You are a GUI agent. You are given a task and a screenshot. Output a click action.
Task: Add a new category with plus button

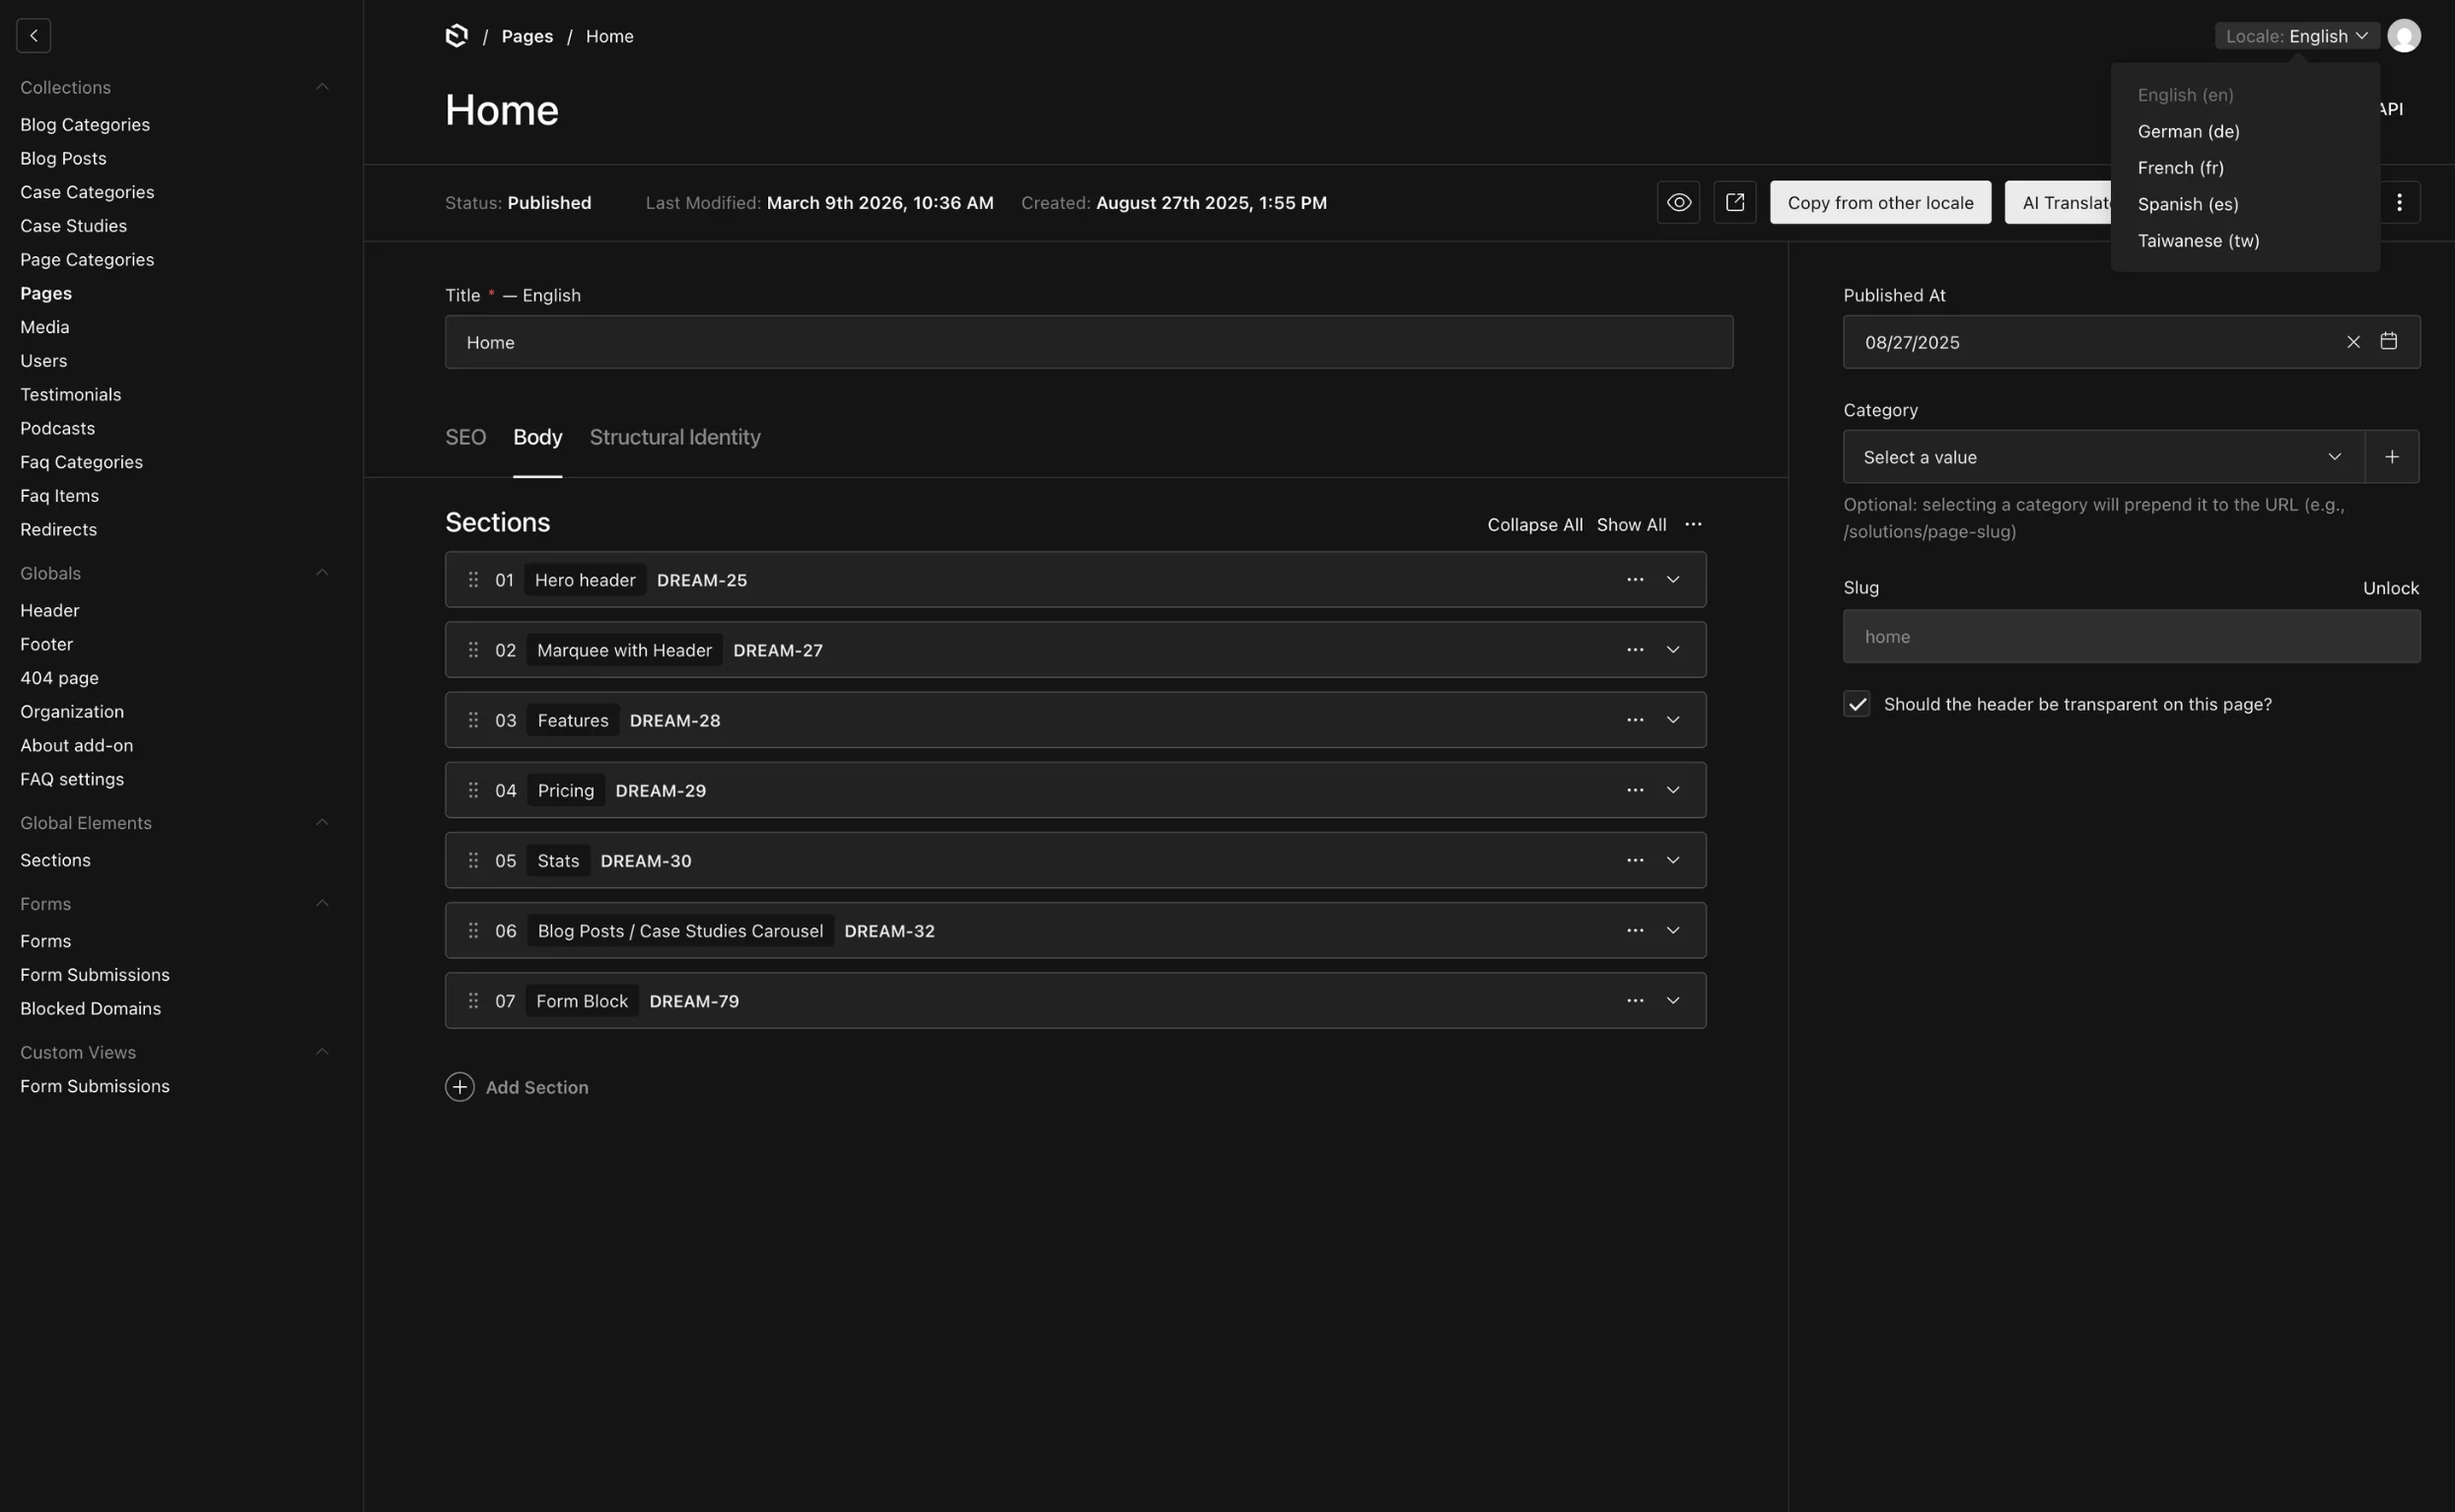2391,457
